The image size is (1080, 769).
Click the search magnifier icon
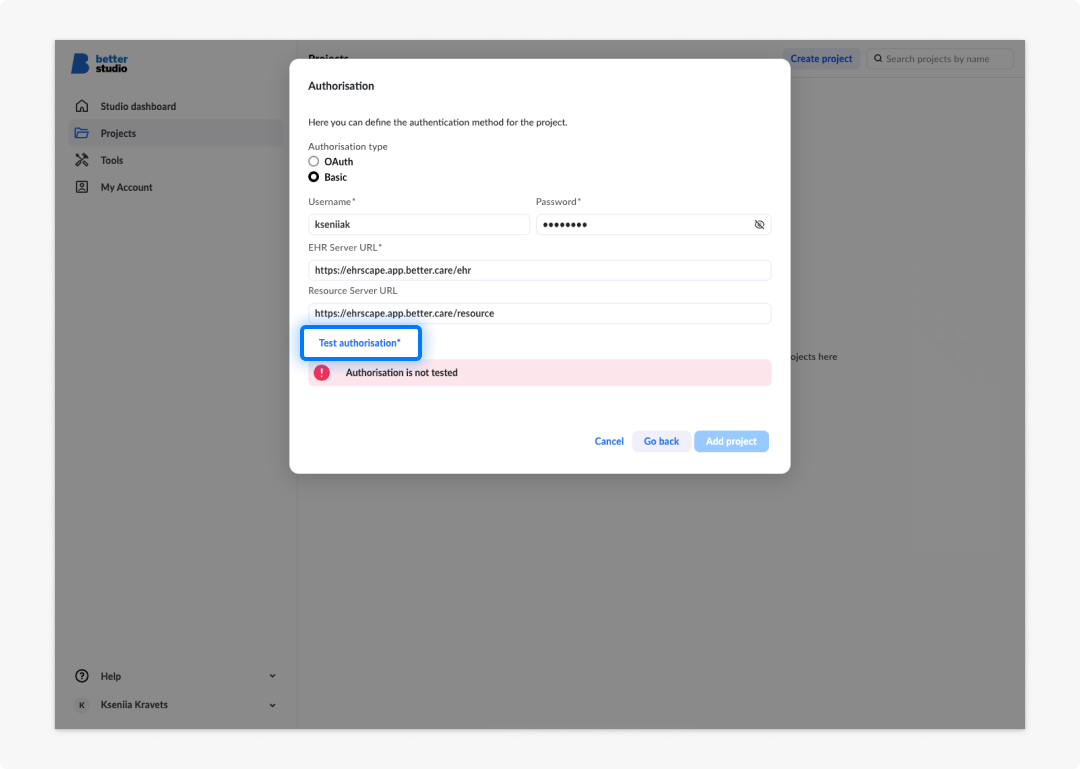pyautogui.click(x=878, y=59)
